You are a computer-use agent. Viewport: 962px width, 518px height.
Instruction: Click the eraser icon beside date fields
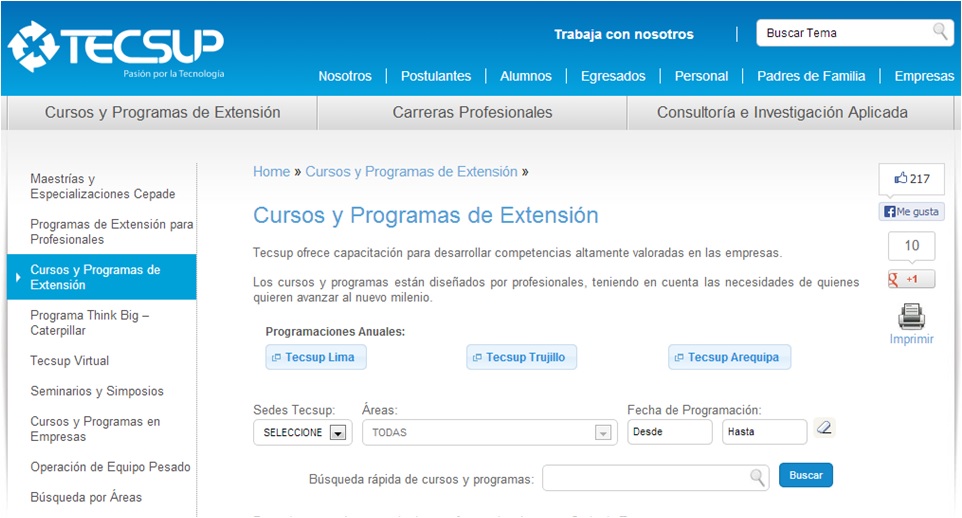824,428
